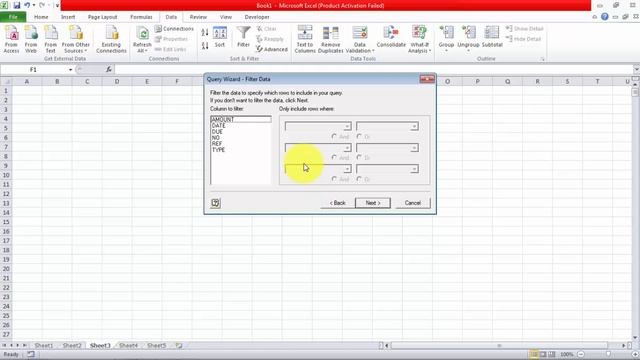The height and width of the screenshot is (360, 640).
Task: Expand the Name Box dropdown arrow
Action: [x=70, y=70]
